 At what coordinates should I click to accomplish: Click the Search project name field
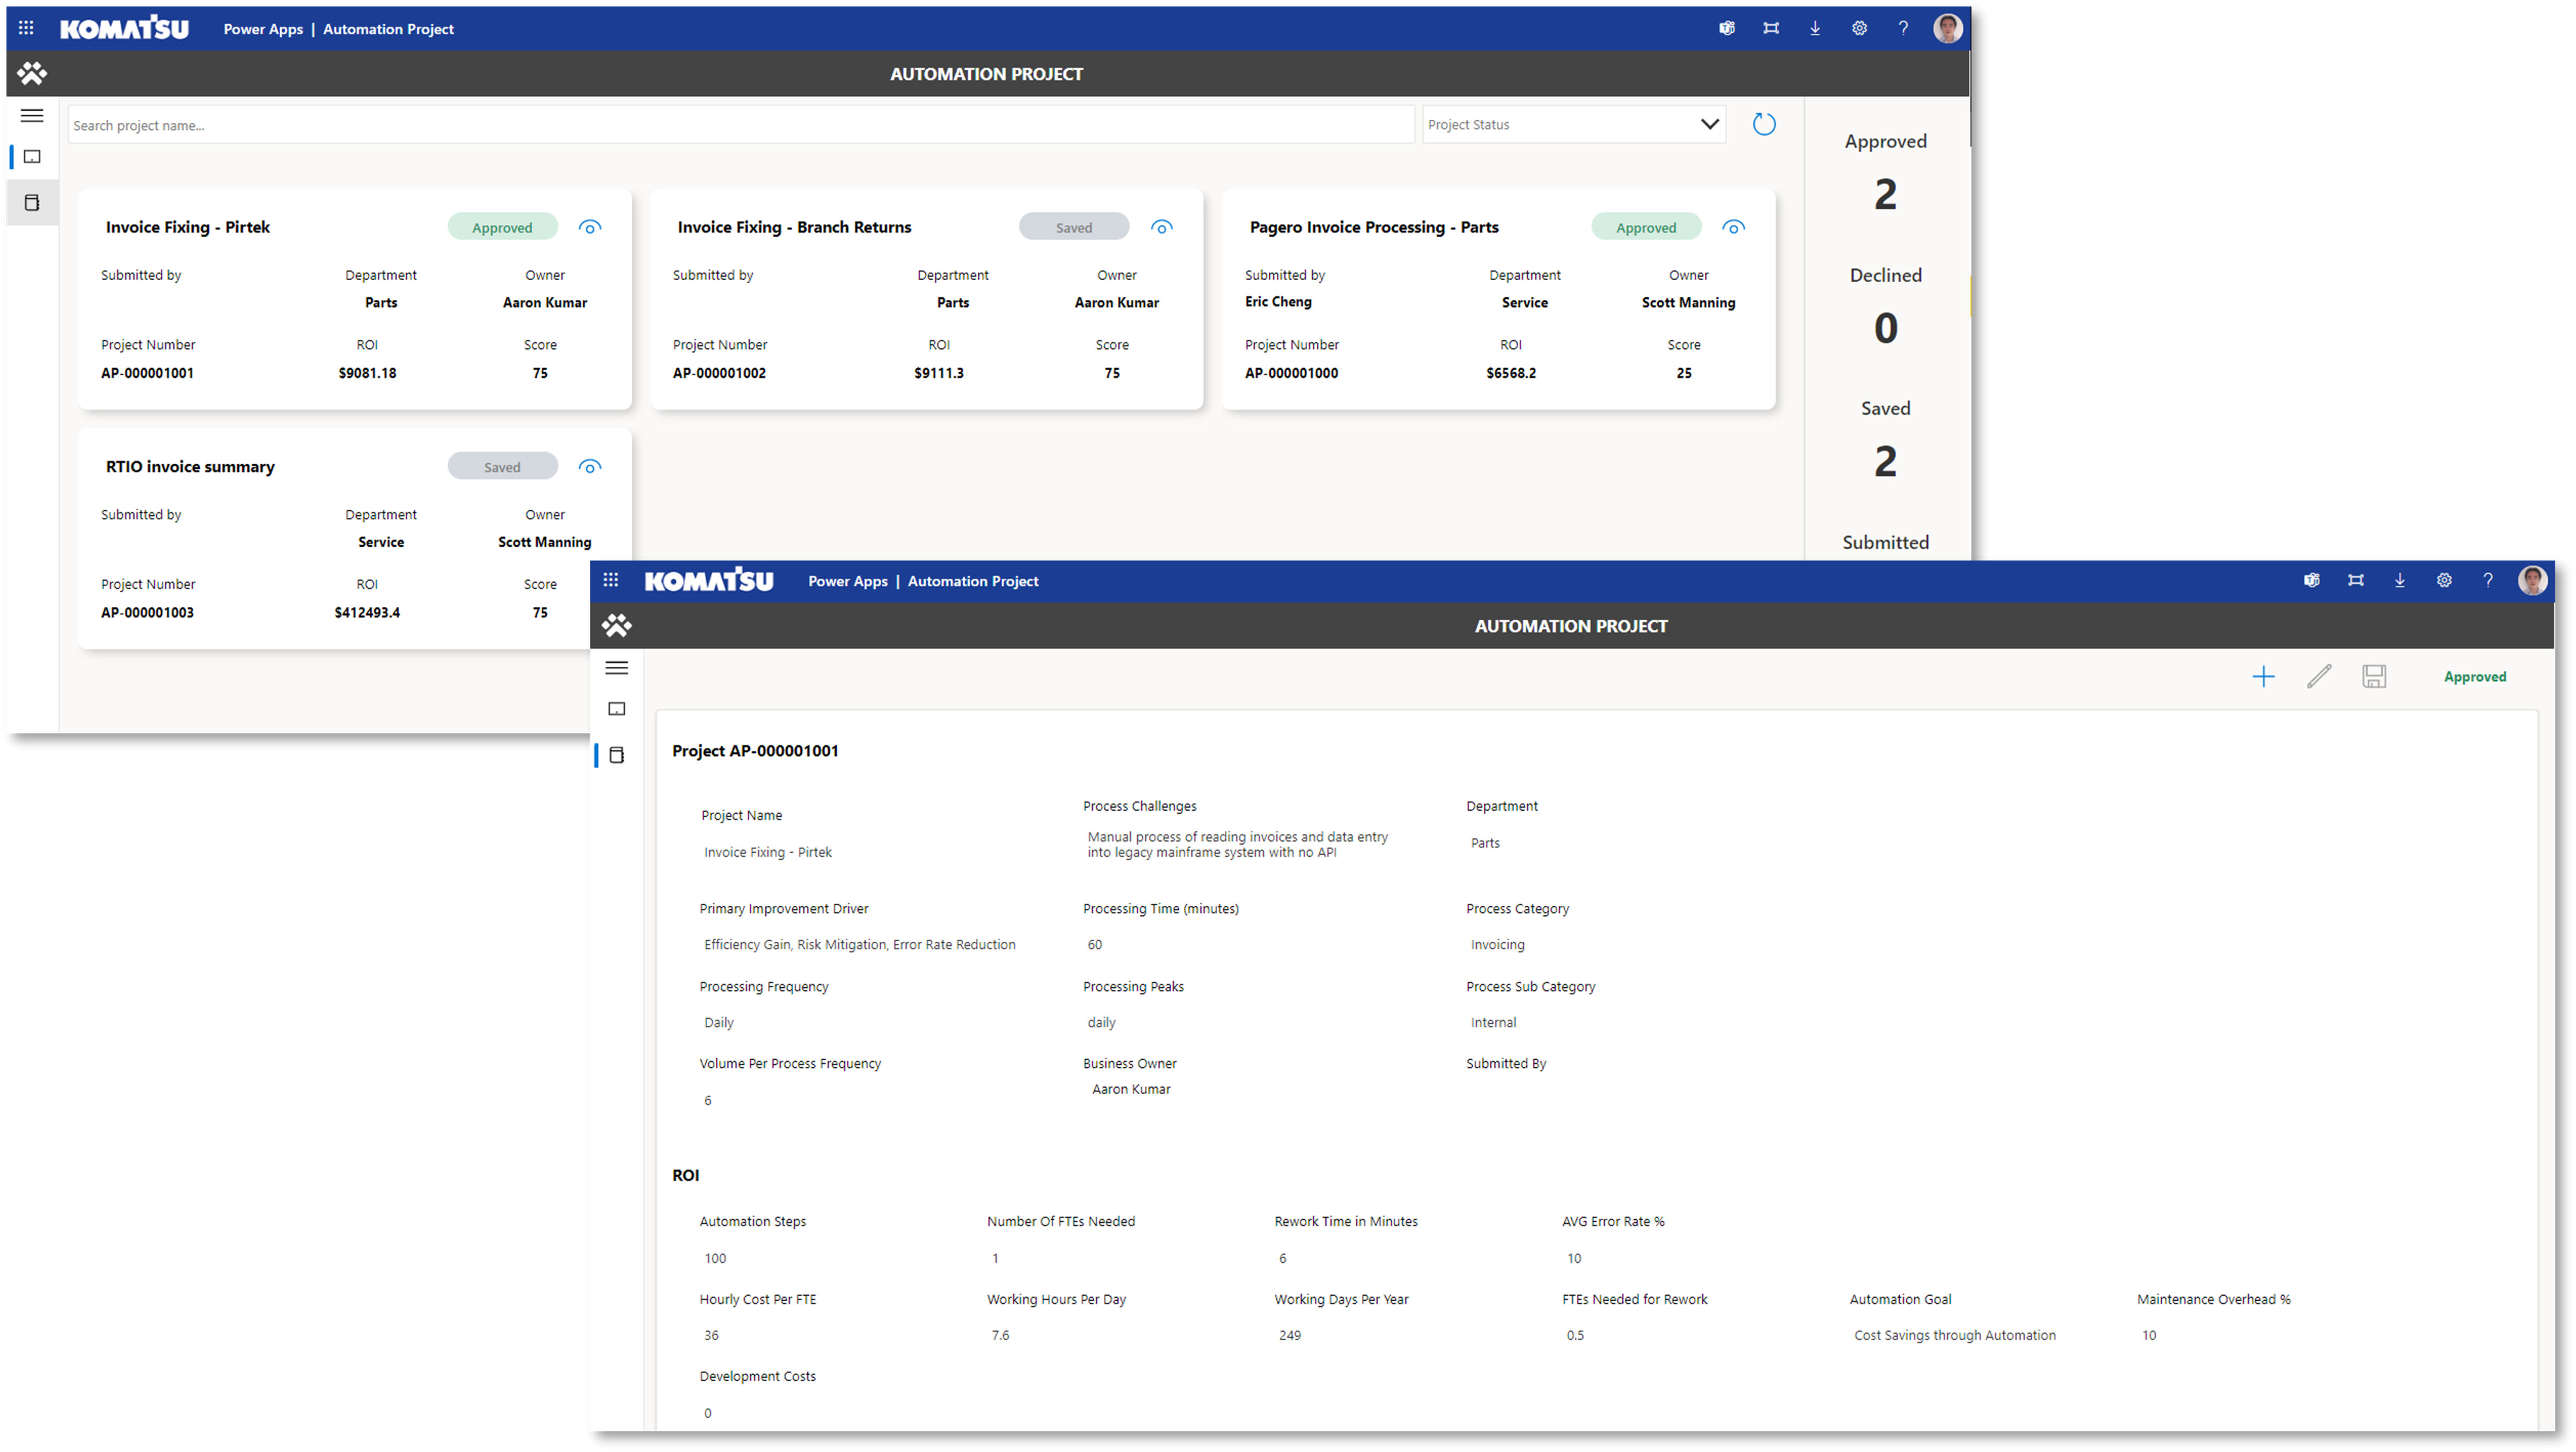coord(740,125)
